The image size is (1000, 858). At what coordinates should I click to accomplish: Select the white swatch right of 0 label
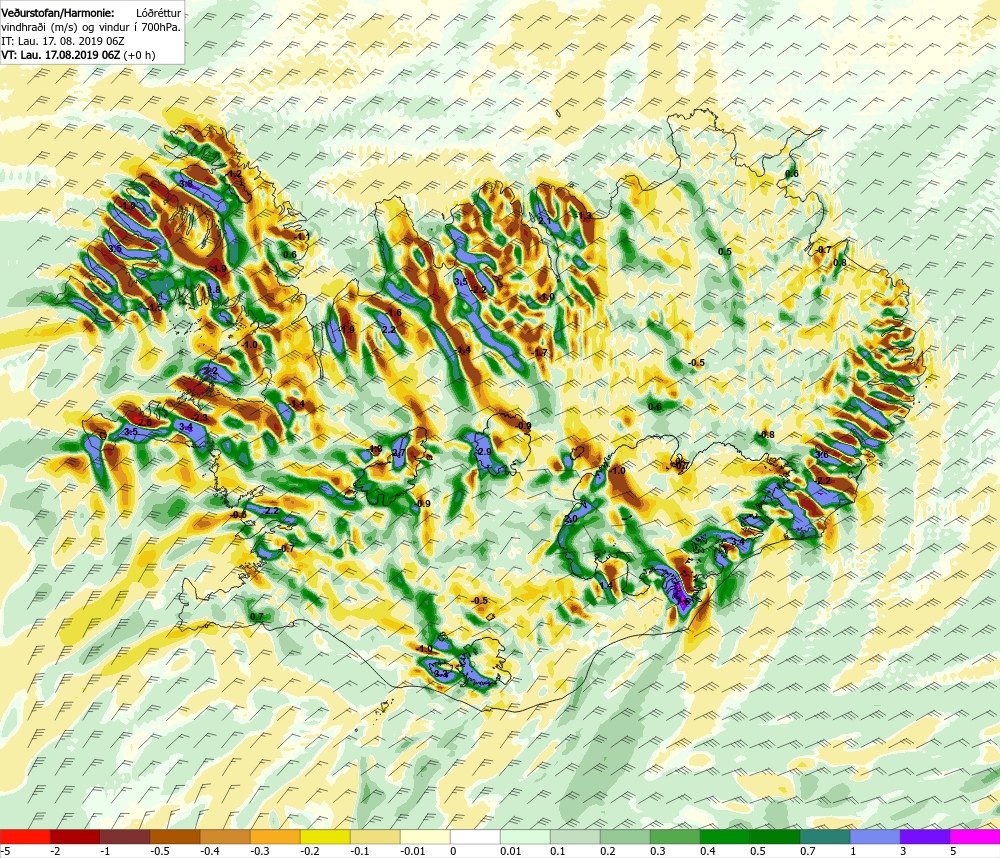475,836
